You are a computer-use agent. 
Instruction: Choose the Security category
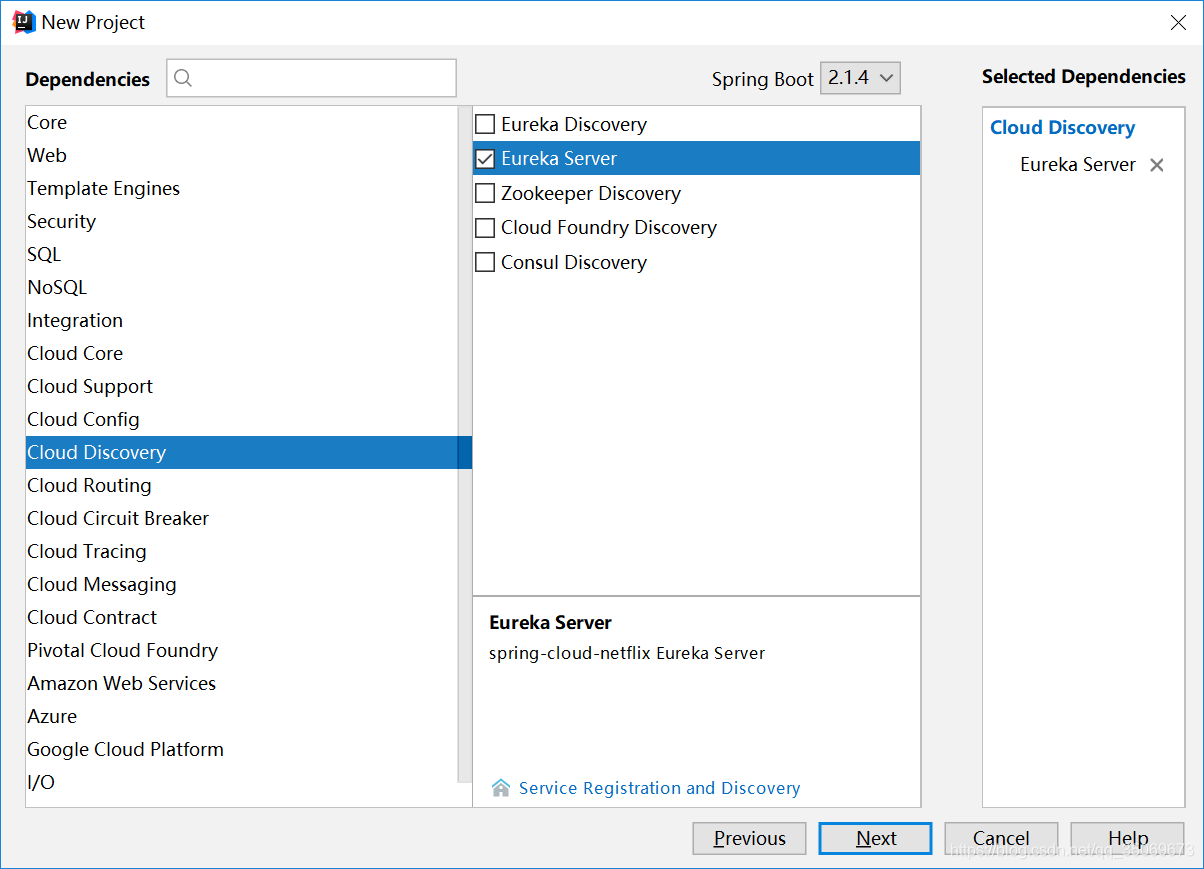click(x=242, y=221)
